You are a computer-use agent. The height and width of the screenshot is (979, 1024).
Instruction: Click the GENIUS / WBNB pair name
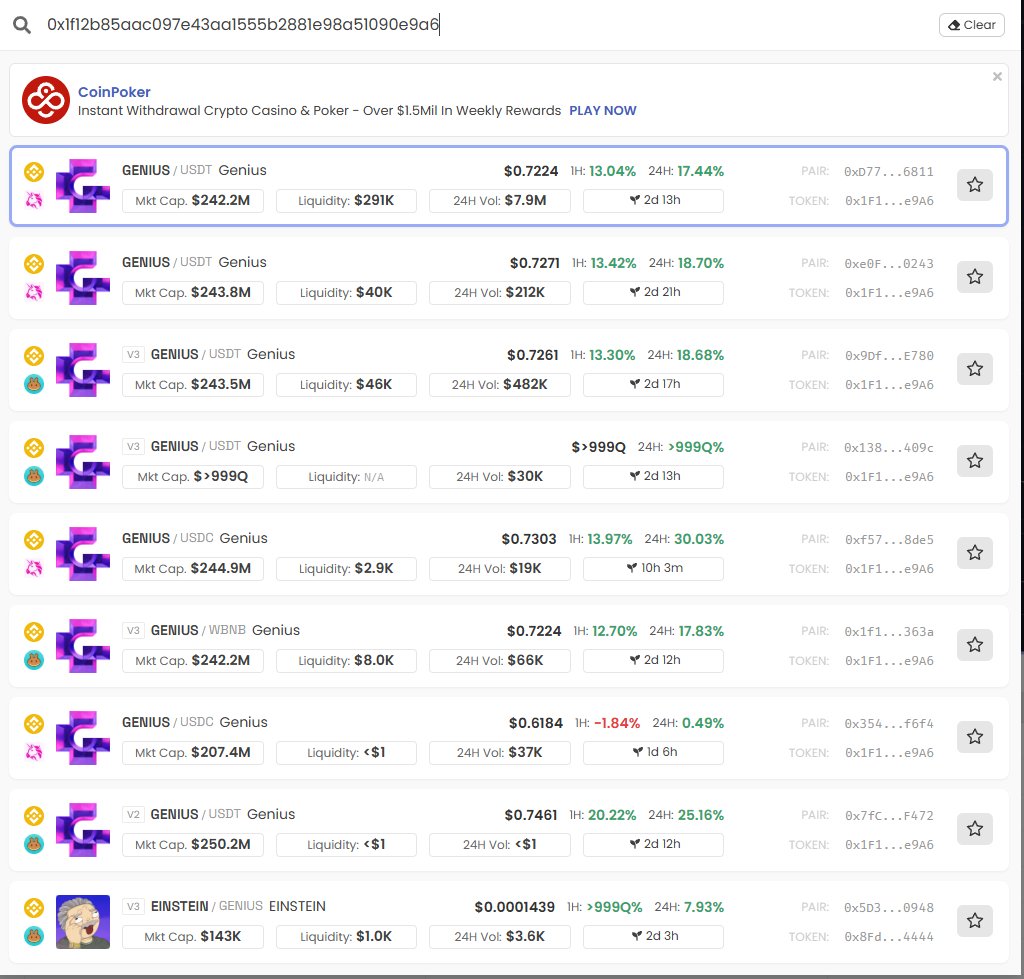[x=198, y=630]
